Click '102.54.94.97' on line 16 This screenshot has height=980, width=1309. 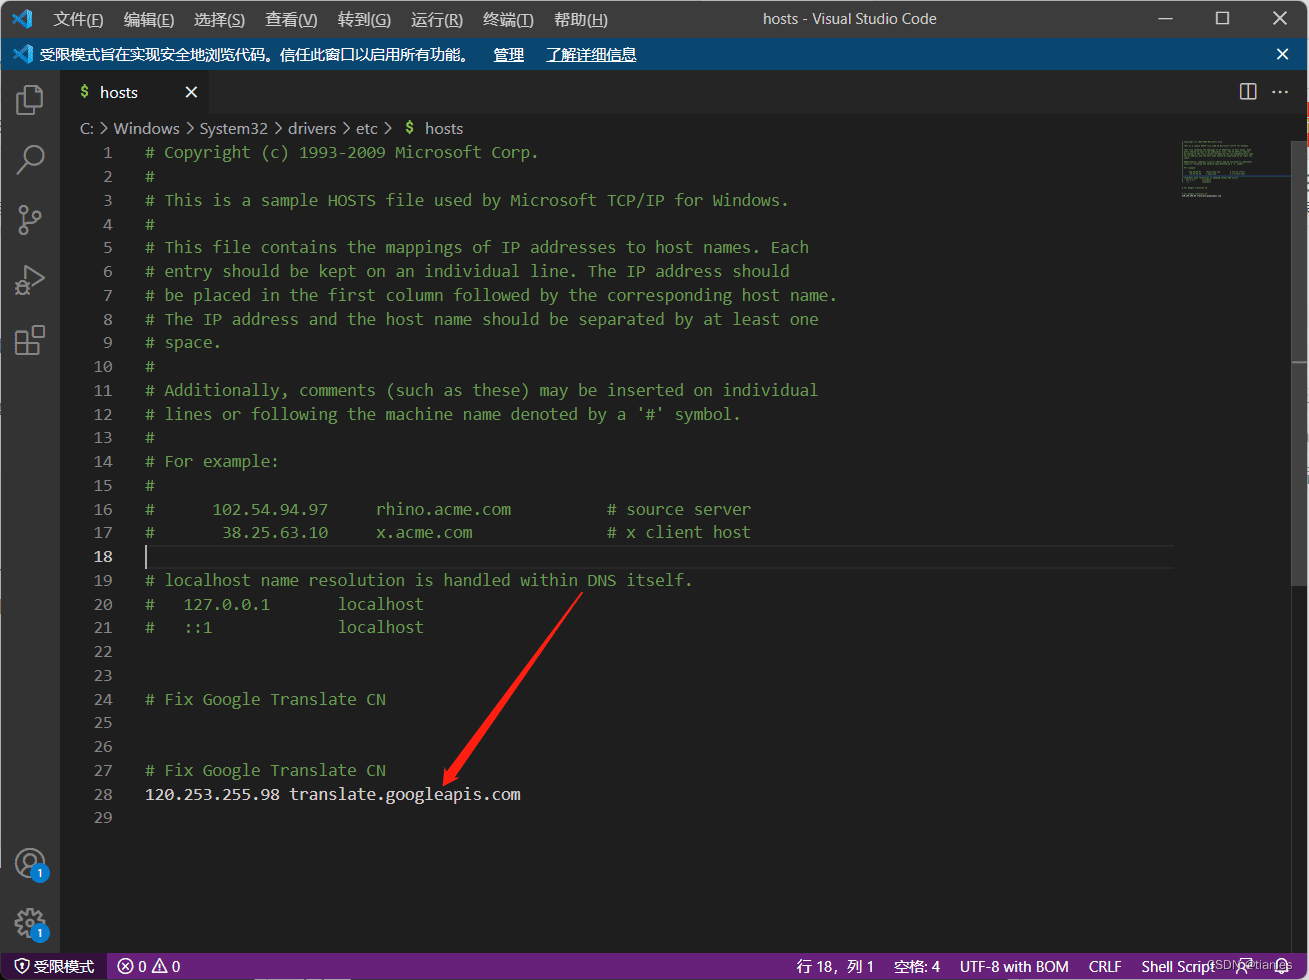[x=270, y=509]
